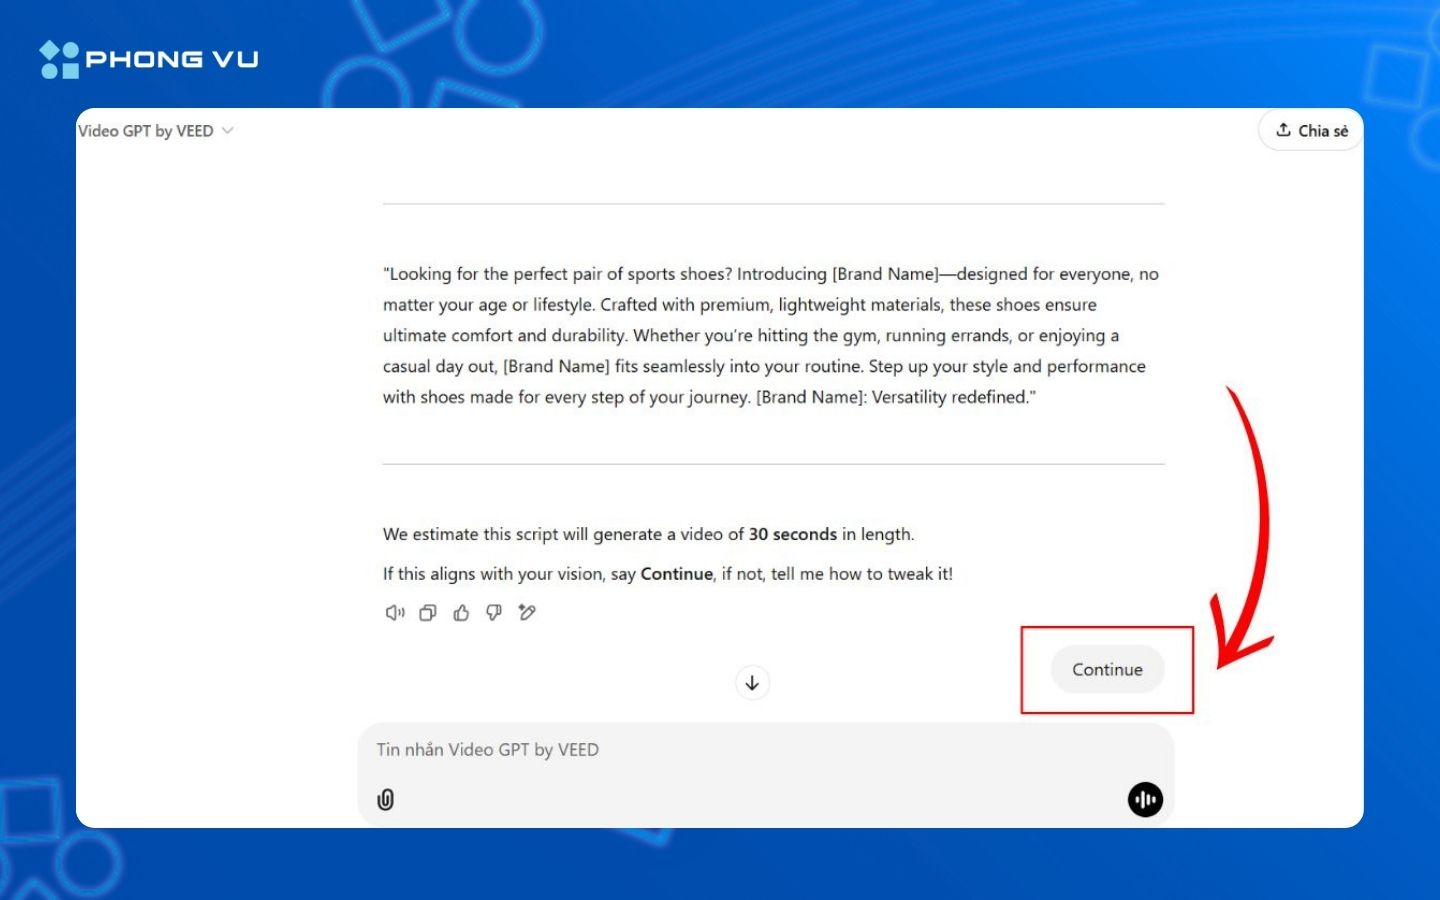Click the 'We estimate this script' sentence

coord(649,534)
